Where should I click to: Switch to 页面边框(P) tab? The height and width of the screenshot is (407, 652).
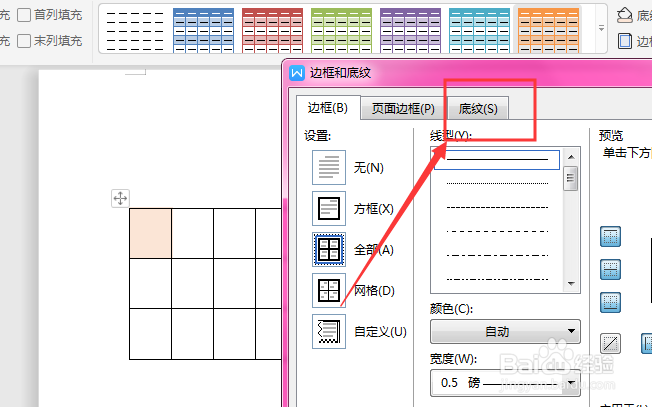[x=403, y=109]
